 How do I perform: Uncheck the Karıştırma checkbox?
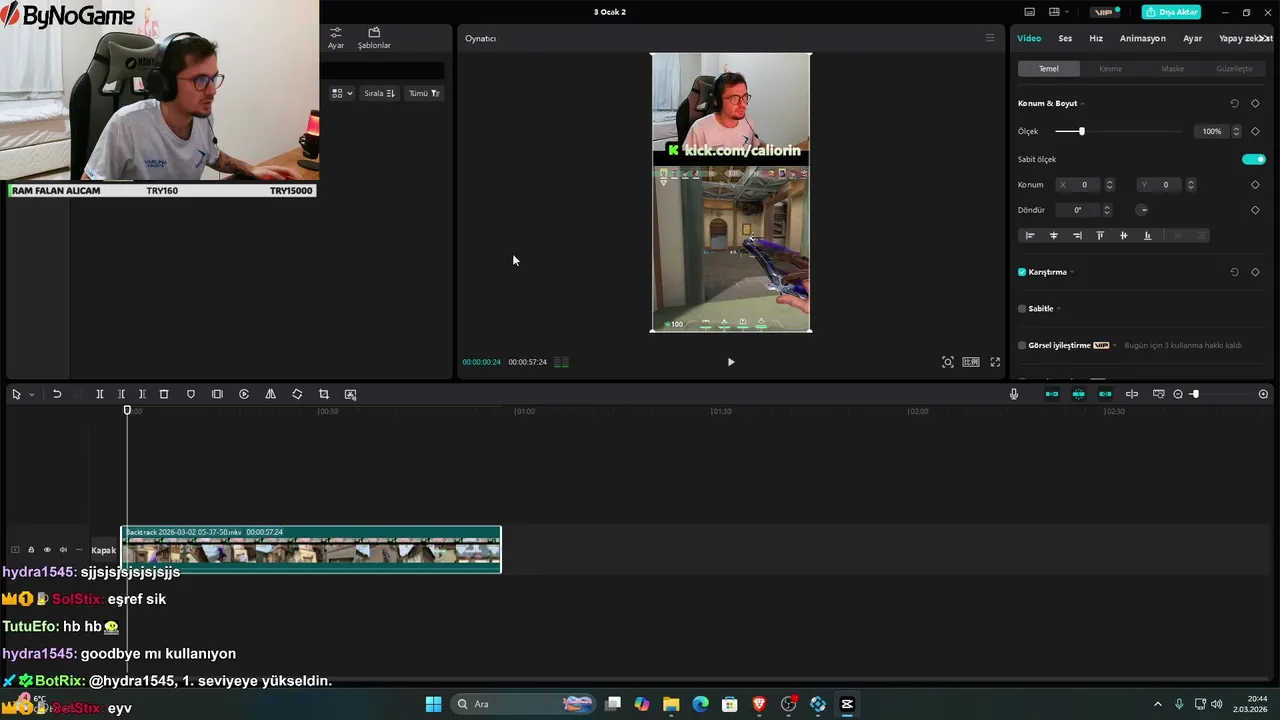pyautogui.click(x=1022, y=272)
